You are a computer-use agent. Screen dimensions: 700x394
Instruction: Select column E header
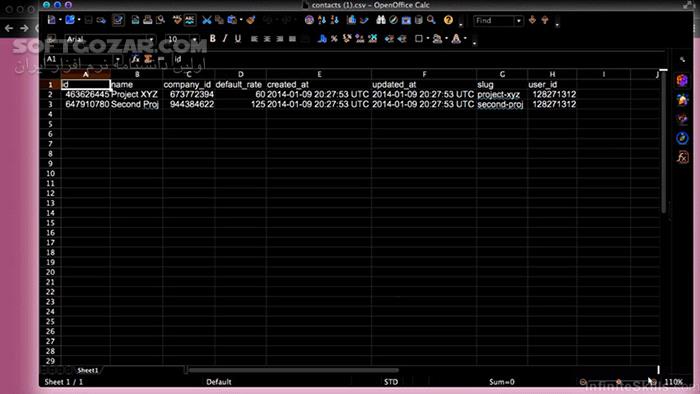point(319,74)
